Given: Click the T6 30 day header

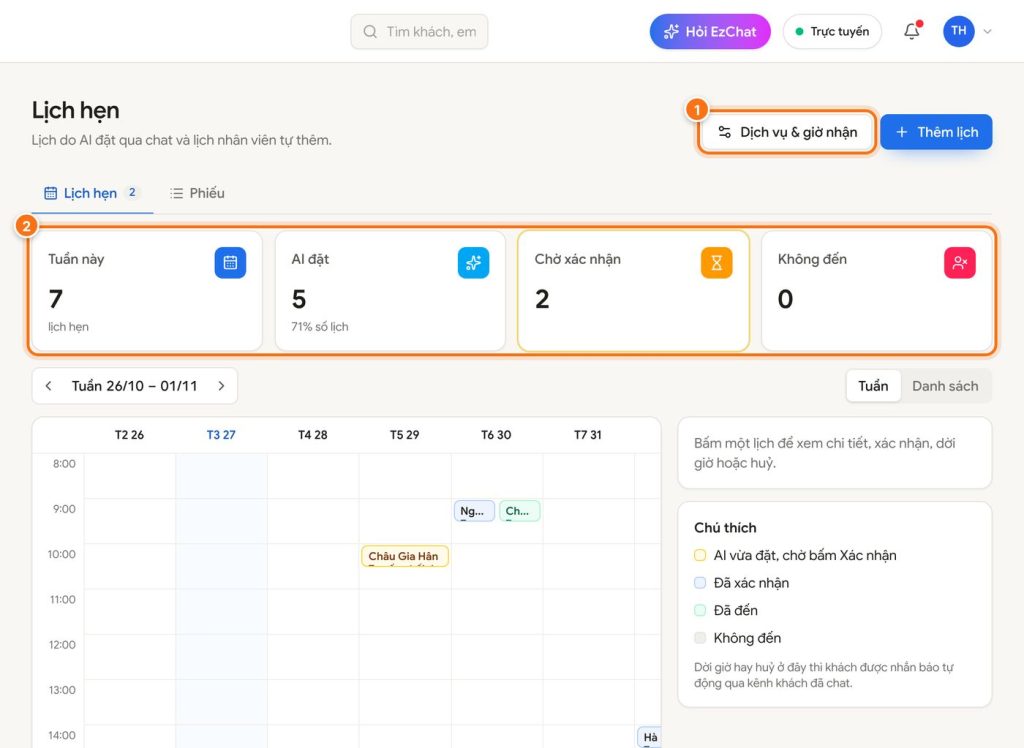Looking at the screenshot, I should (x=496, y=435).
